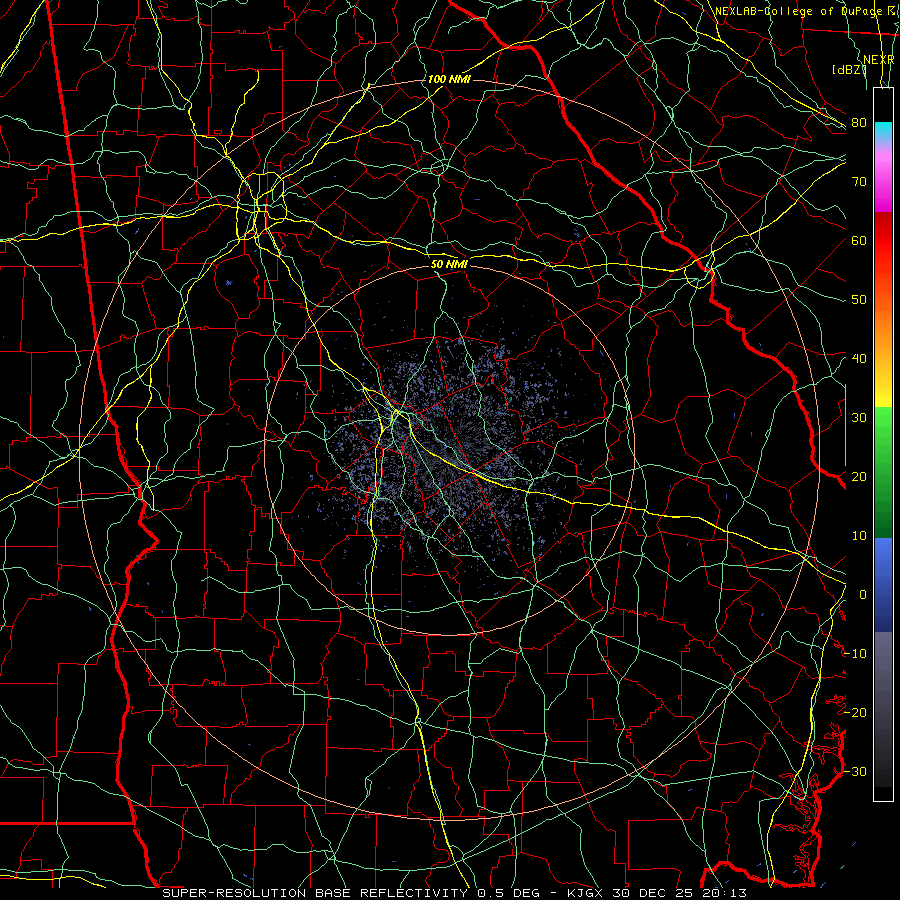Image resolution: width=900 pixels, height=900 pixels.
Task: Click the "50 NMI" range ring label
Action: point(449,264)
